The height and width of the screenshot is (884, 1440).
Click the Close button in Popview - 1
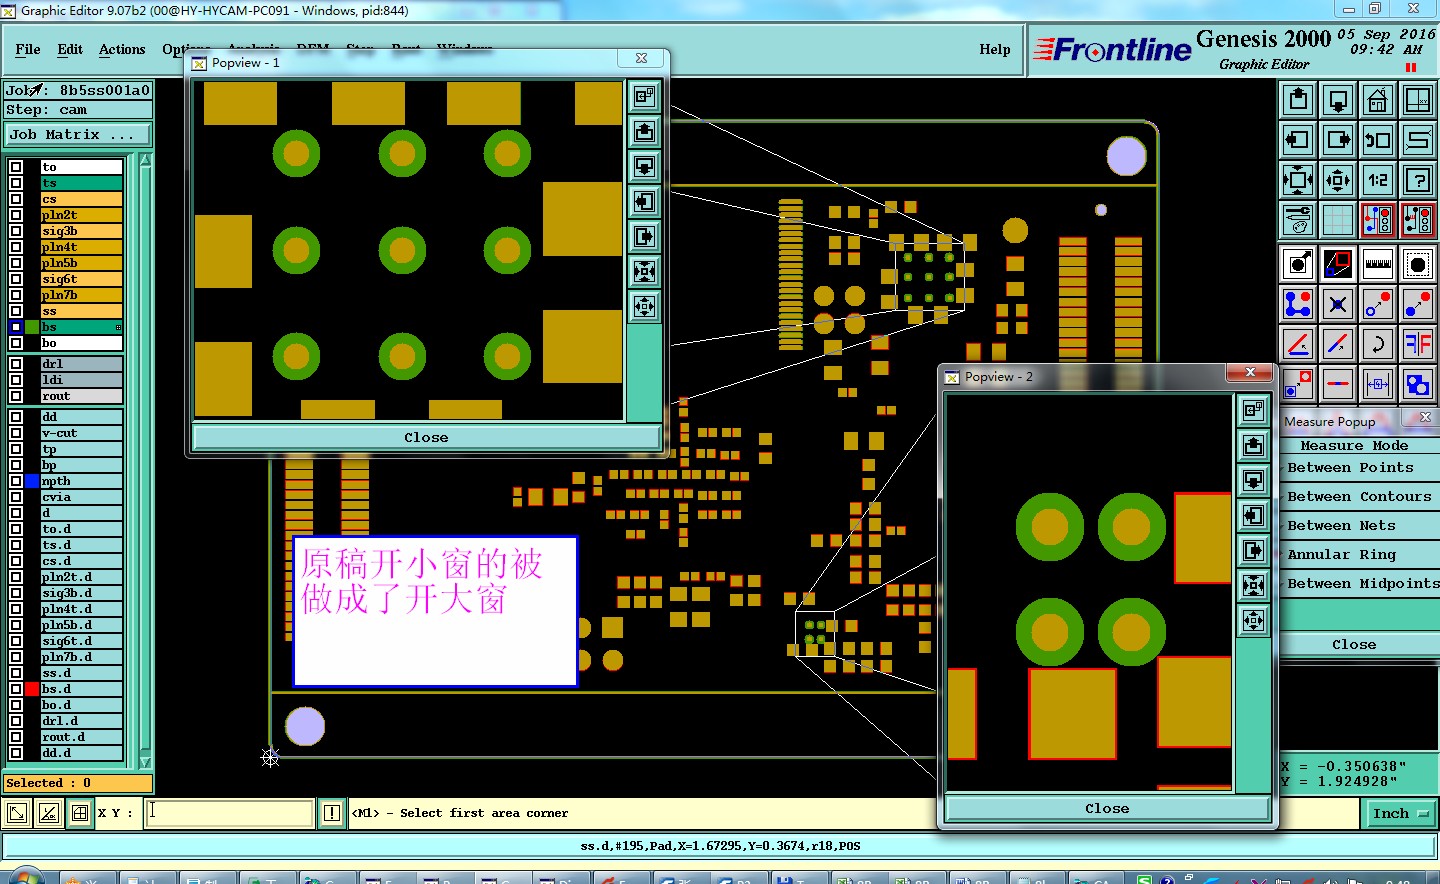click(x=426, y=437)
